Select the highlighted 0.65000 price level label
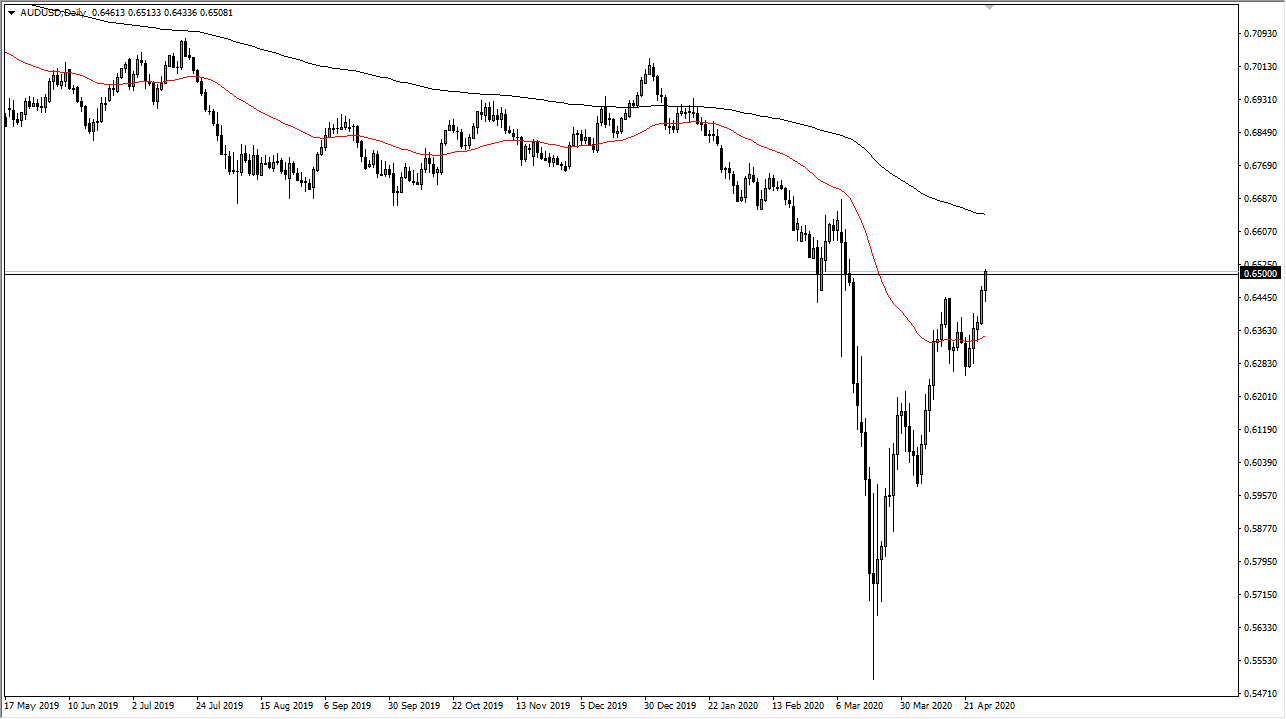The image size is (1286, 719). 1261,273
